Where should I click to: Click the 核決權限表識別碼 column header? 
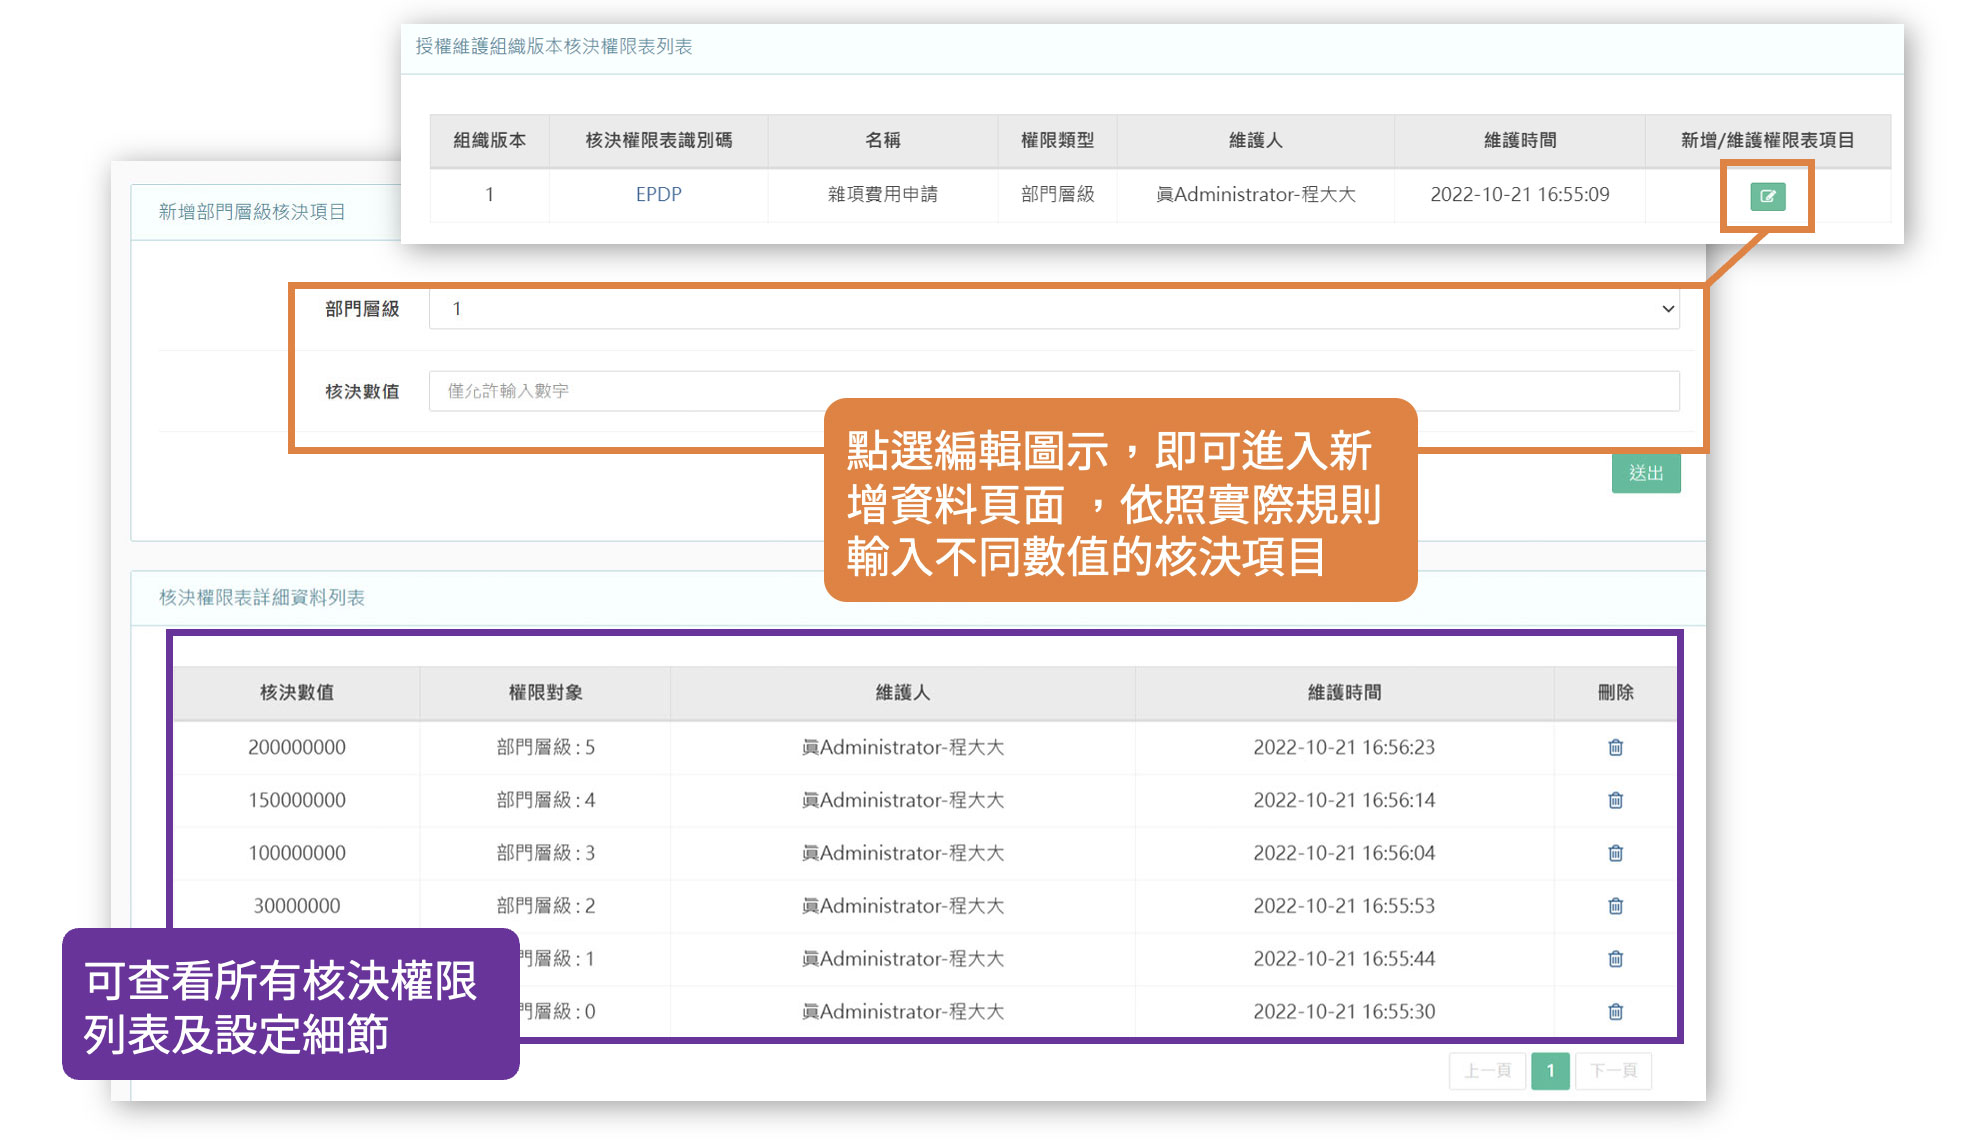[658, 140]
